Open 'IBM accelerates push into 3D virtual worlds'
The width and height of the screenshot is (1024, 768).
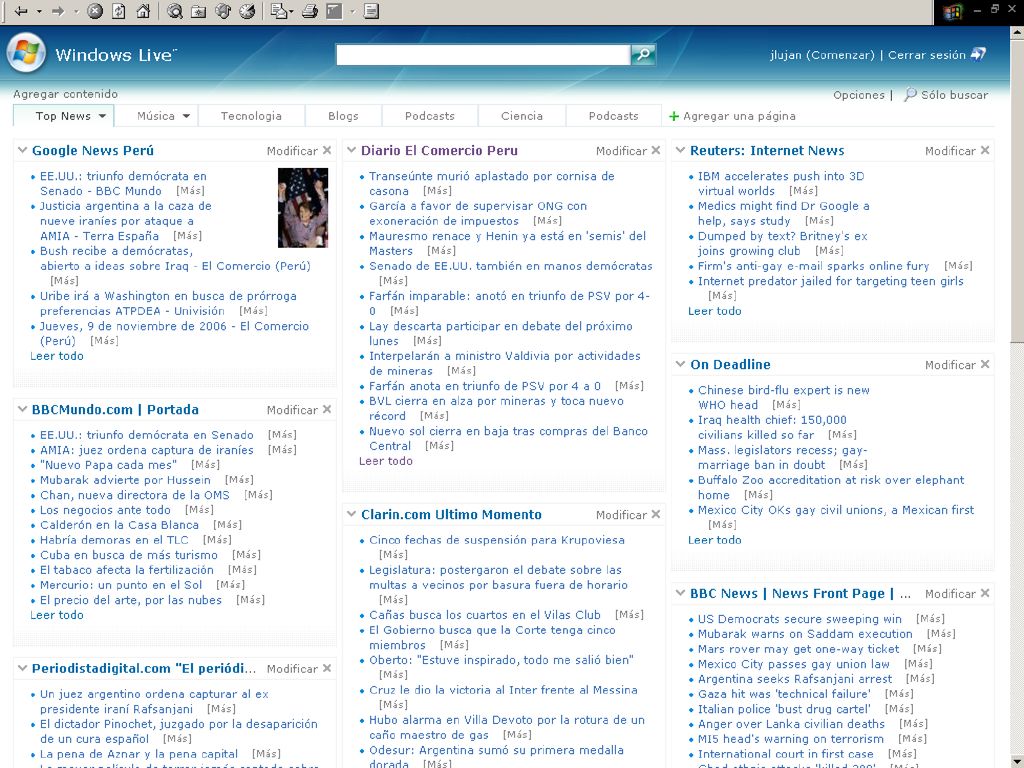pos(780,184)
